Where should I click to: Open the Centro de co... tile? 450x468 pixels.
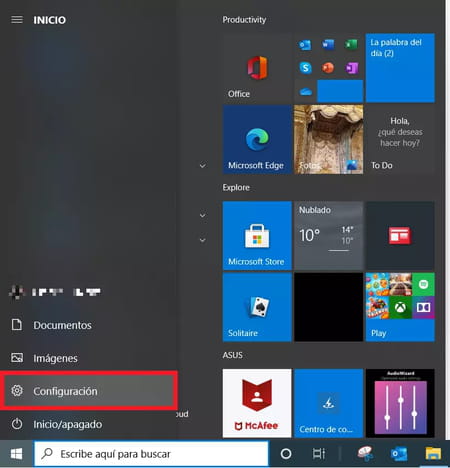point(329,403)
